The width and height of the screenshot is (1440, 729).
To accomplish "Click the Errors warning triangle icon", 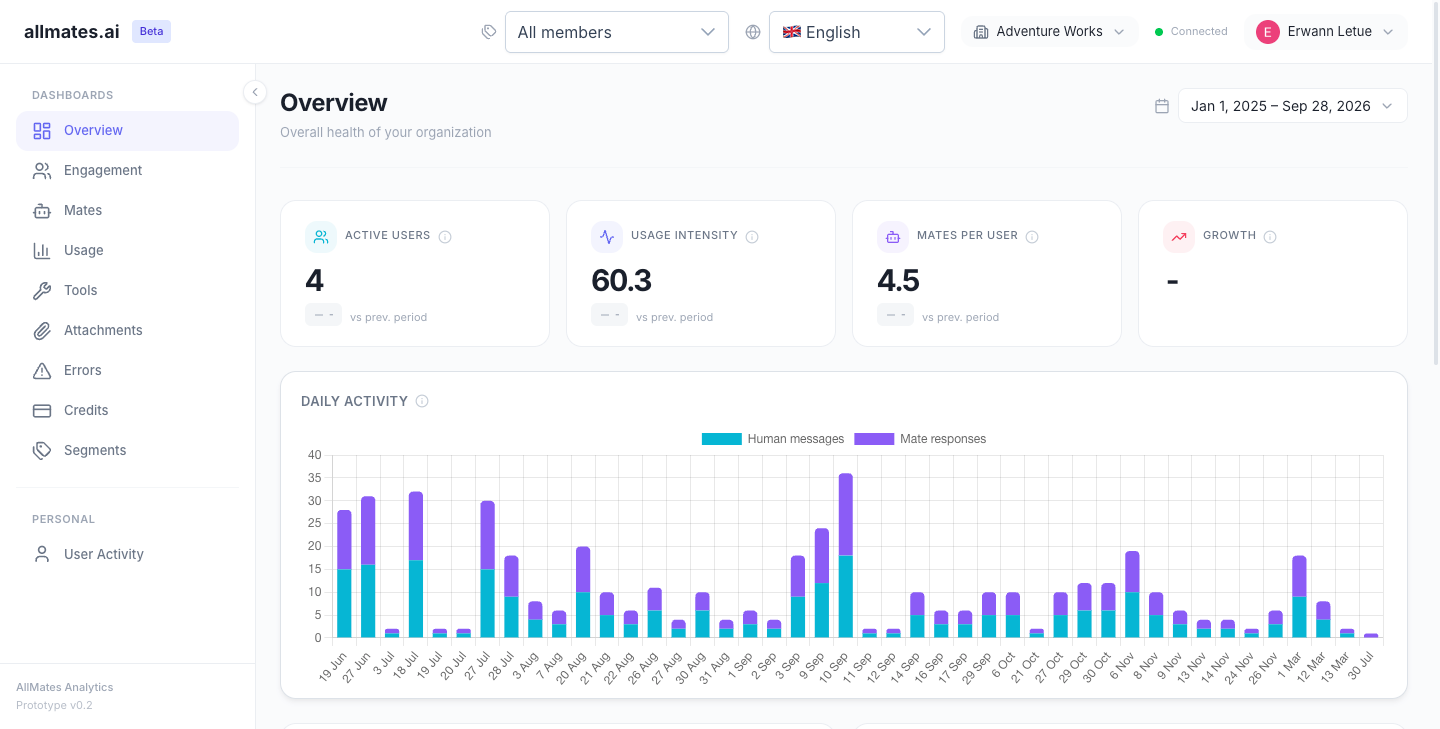I will point(42,371).
